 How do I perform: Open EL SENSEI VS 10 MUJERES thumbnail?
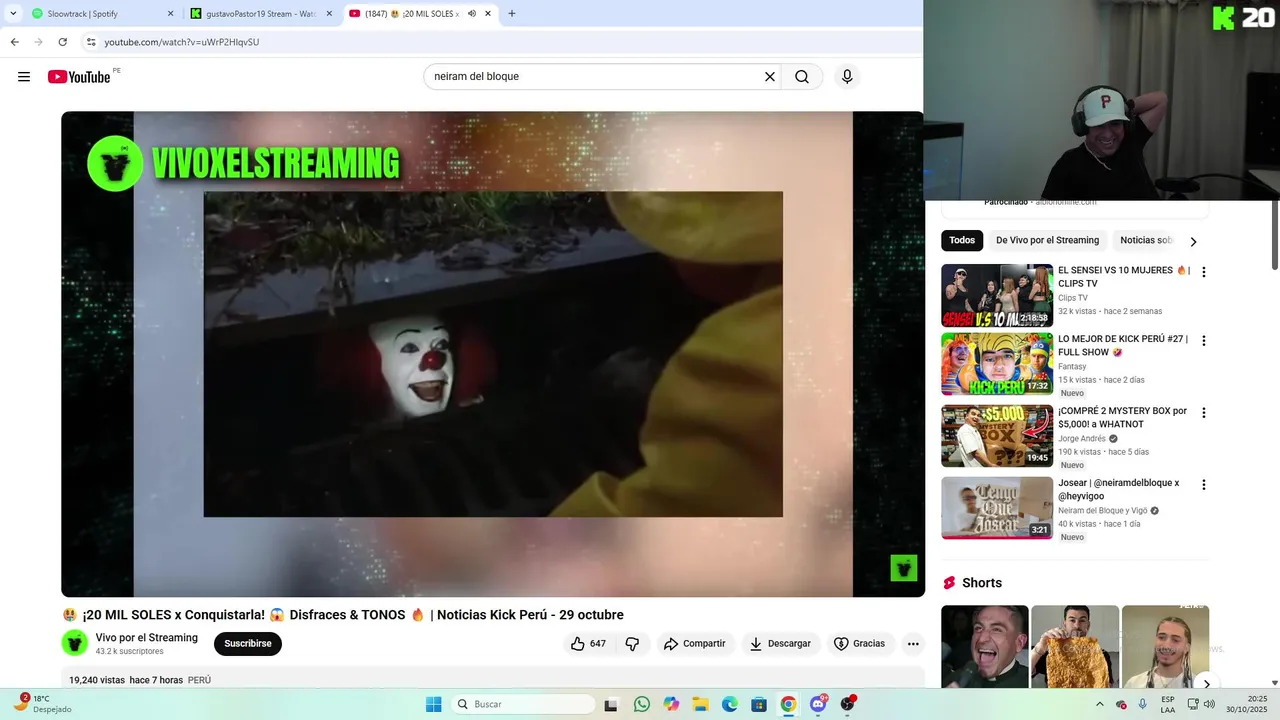tap(997, 295)
